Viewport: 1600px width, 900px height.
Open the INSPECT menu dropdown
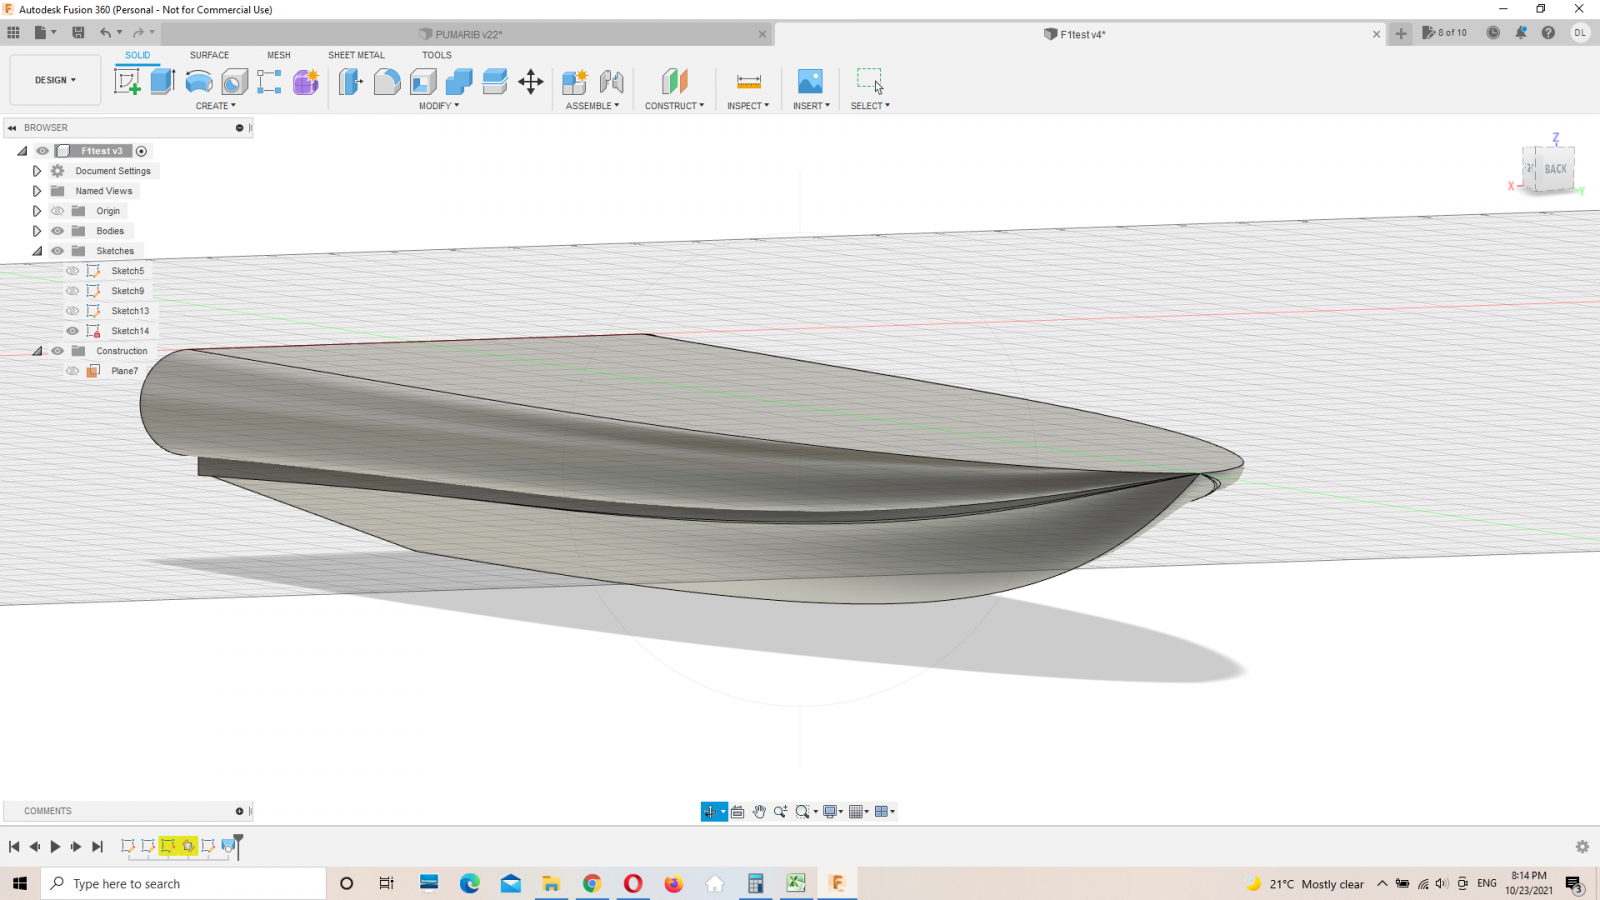click(x=748, y=106)
